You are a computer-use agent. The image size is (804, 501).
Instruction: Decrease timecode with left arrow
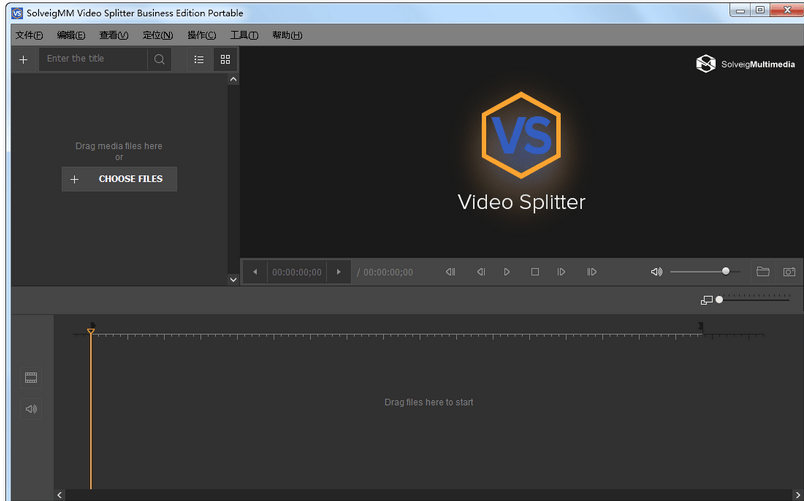[255, 272]
